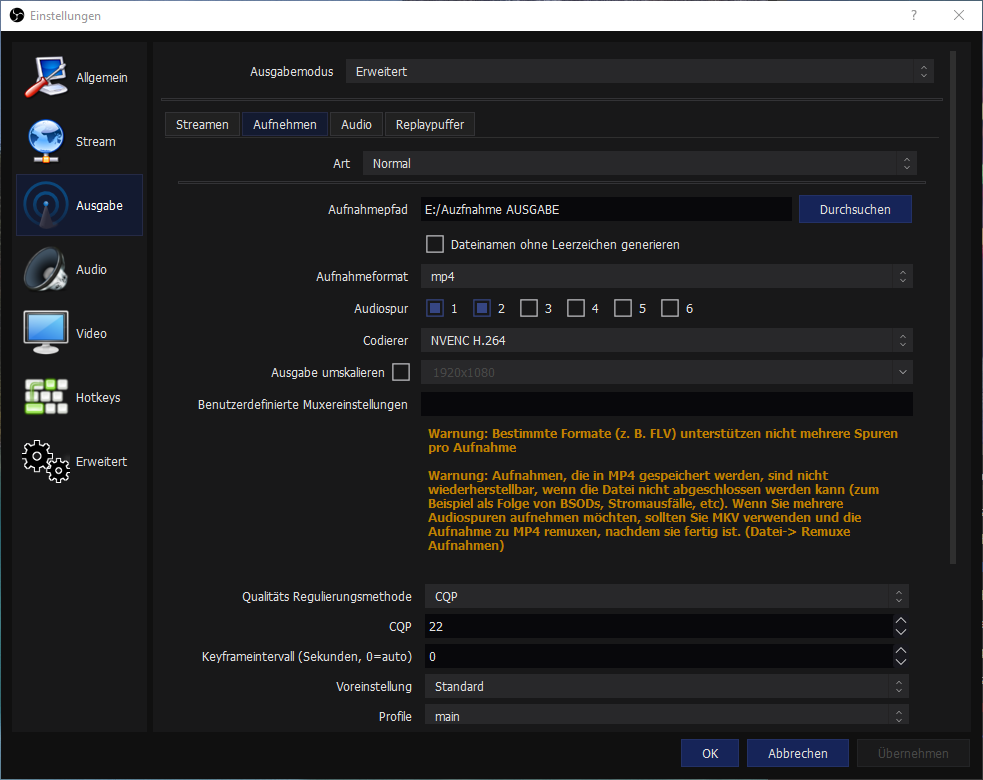Select the Video monitor icon
983x780 pixels.
click(x=46, y=333)
